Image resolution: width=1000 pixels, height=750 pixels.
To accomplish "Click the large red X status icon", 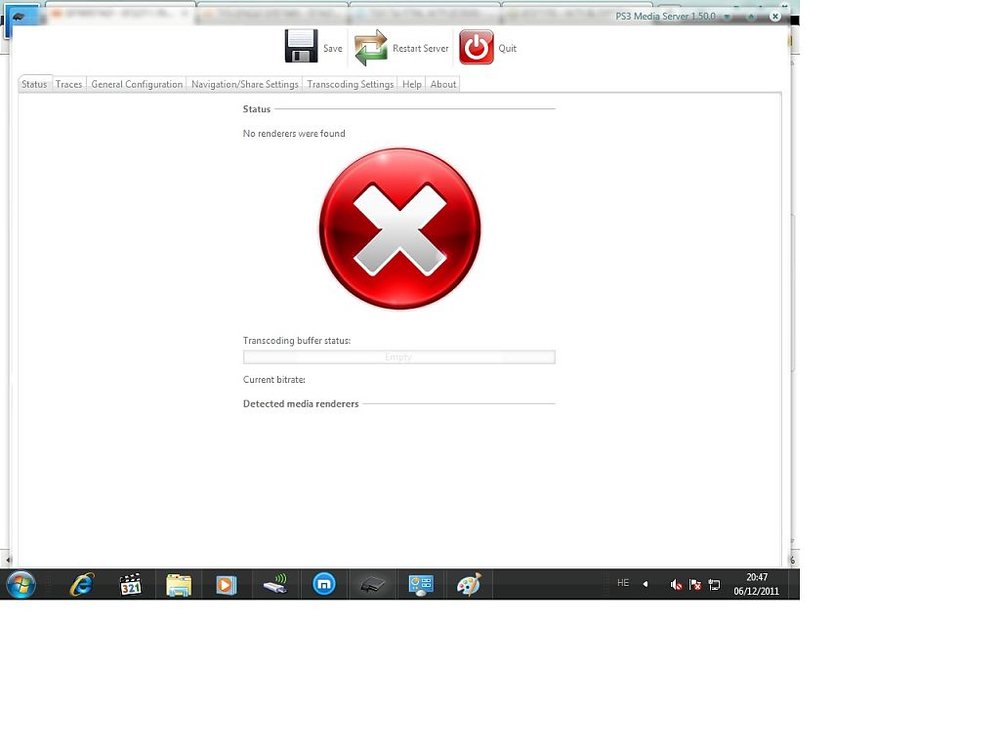I will 400,229.
